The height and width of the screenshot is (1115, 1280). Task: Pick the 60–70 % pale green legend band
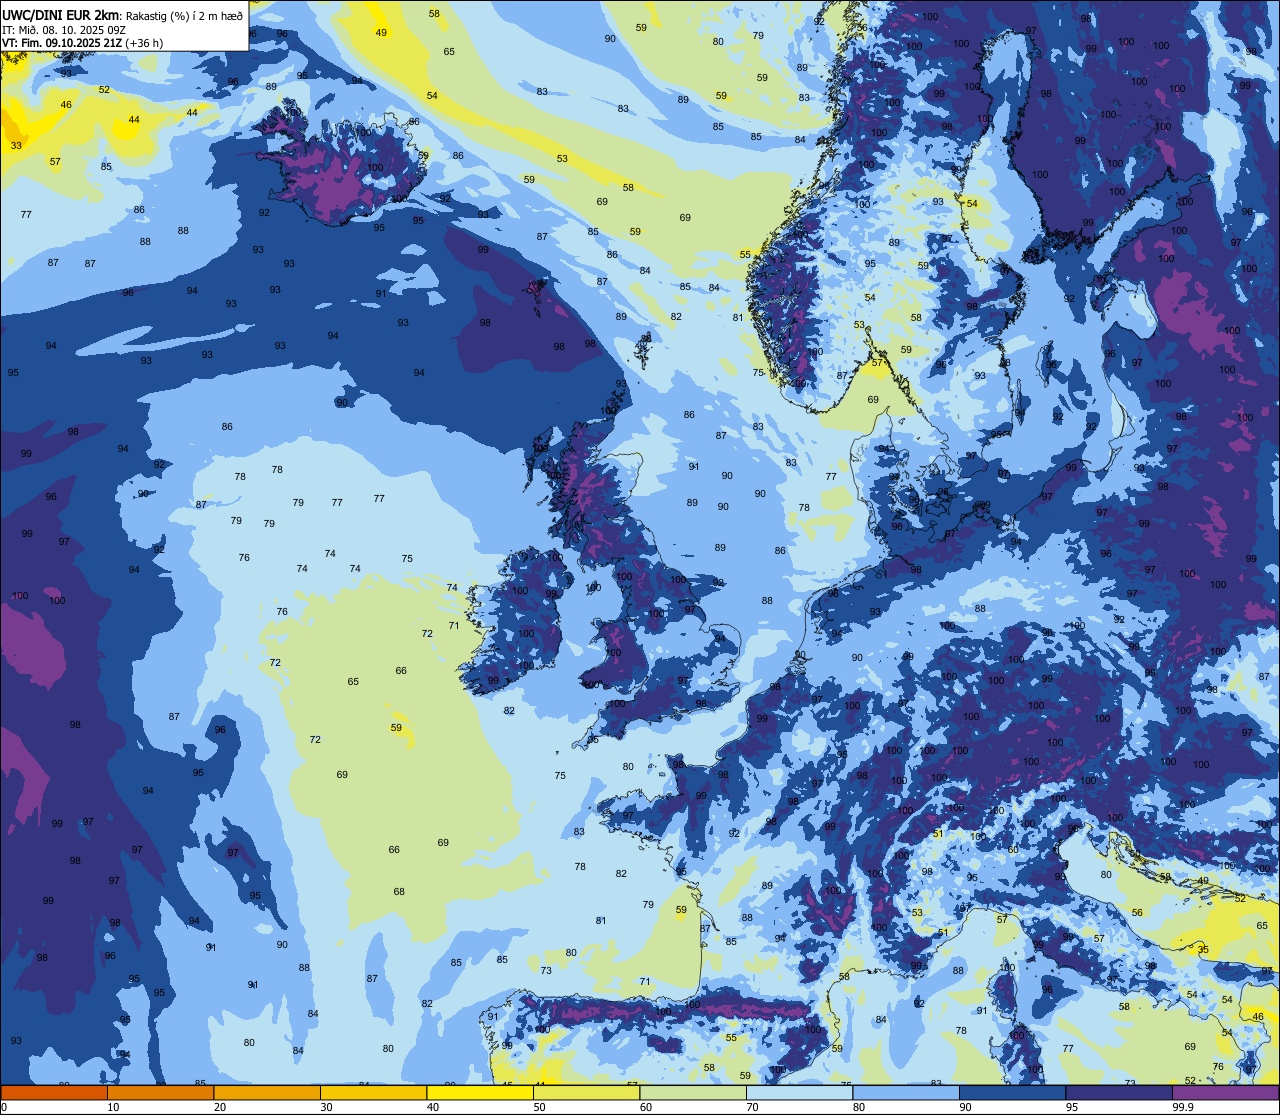pyautogui.click(x=693, y=1092)
